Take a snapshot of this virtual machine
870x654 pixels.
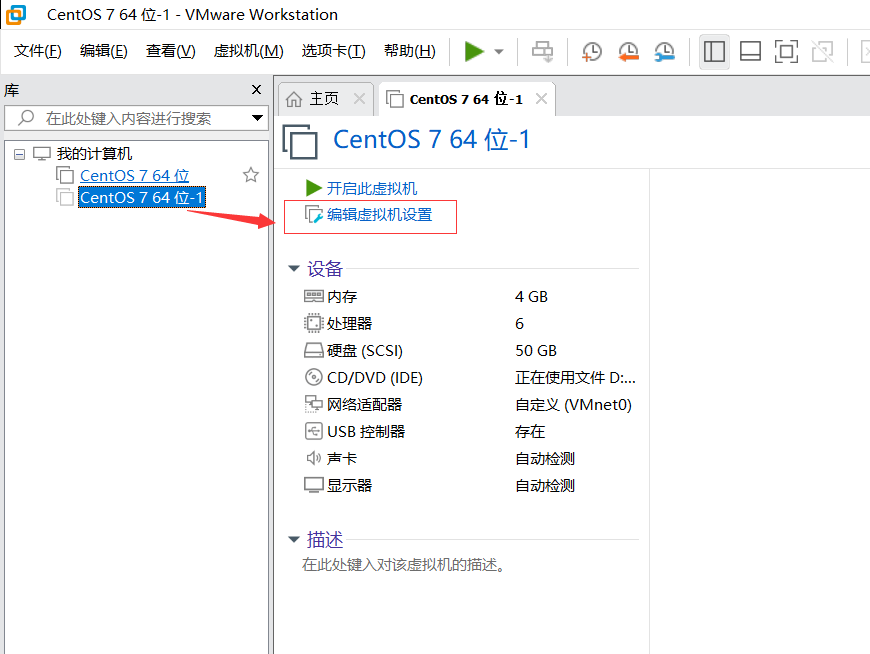pyautogui.click(x=592, y=51)
